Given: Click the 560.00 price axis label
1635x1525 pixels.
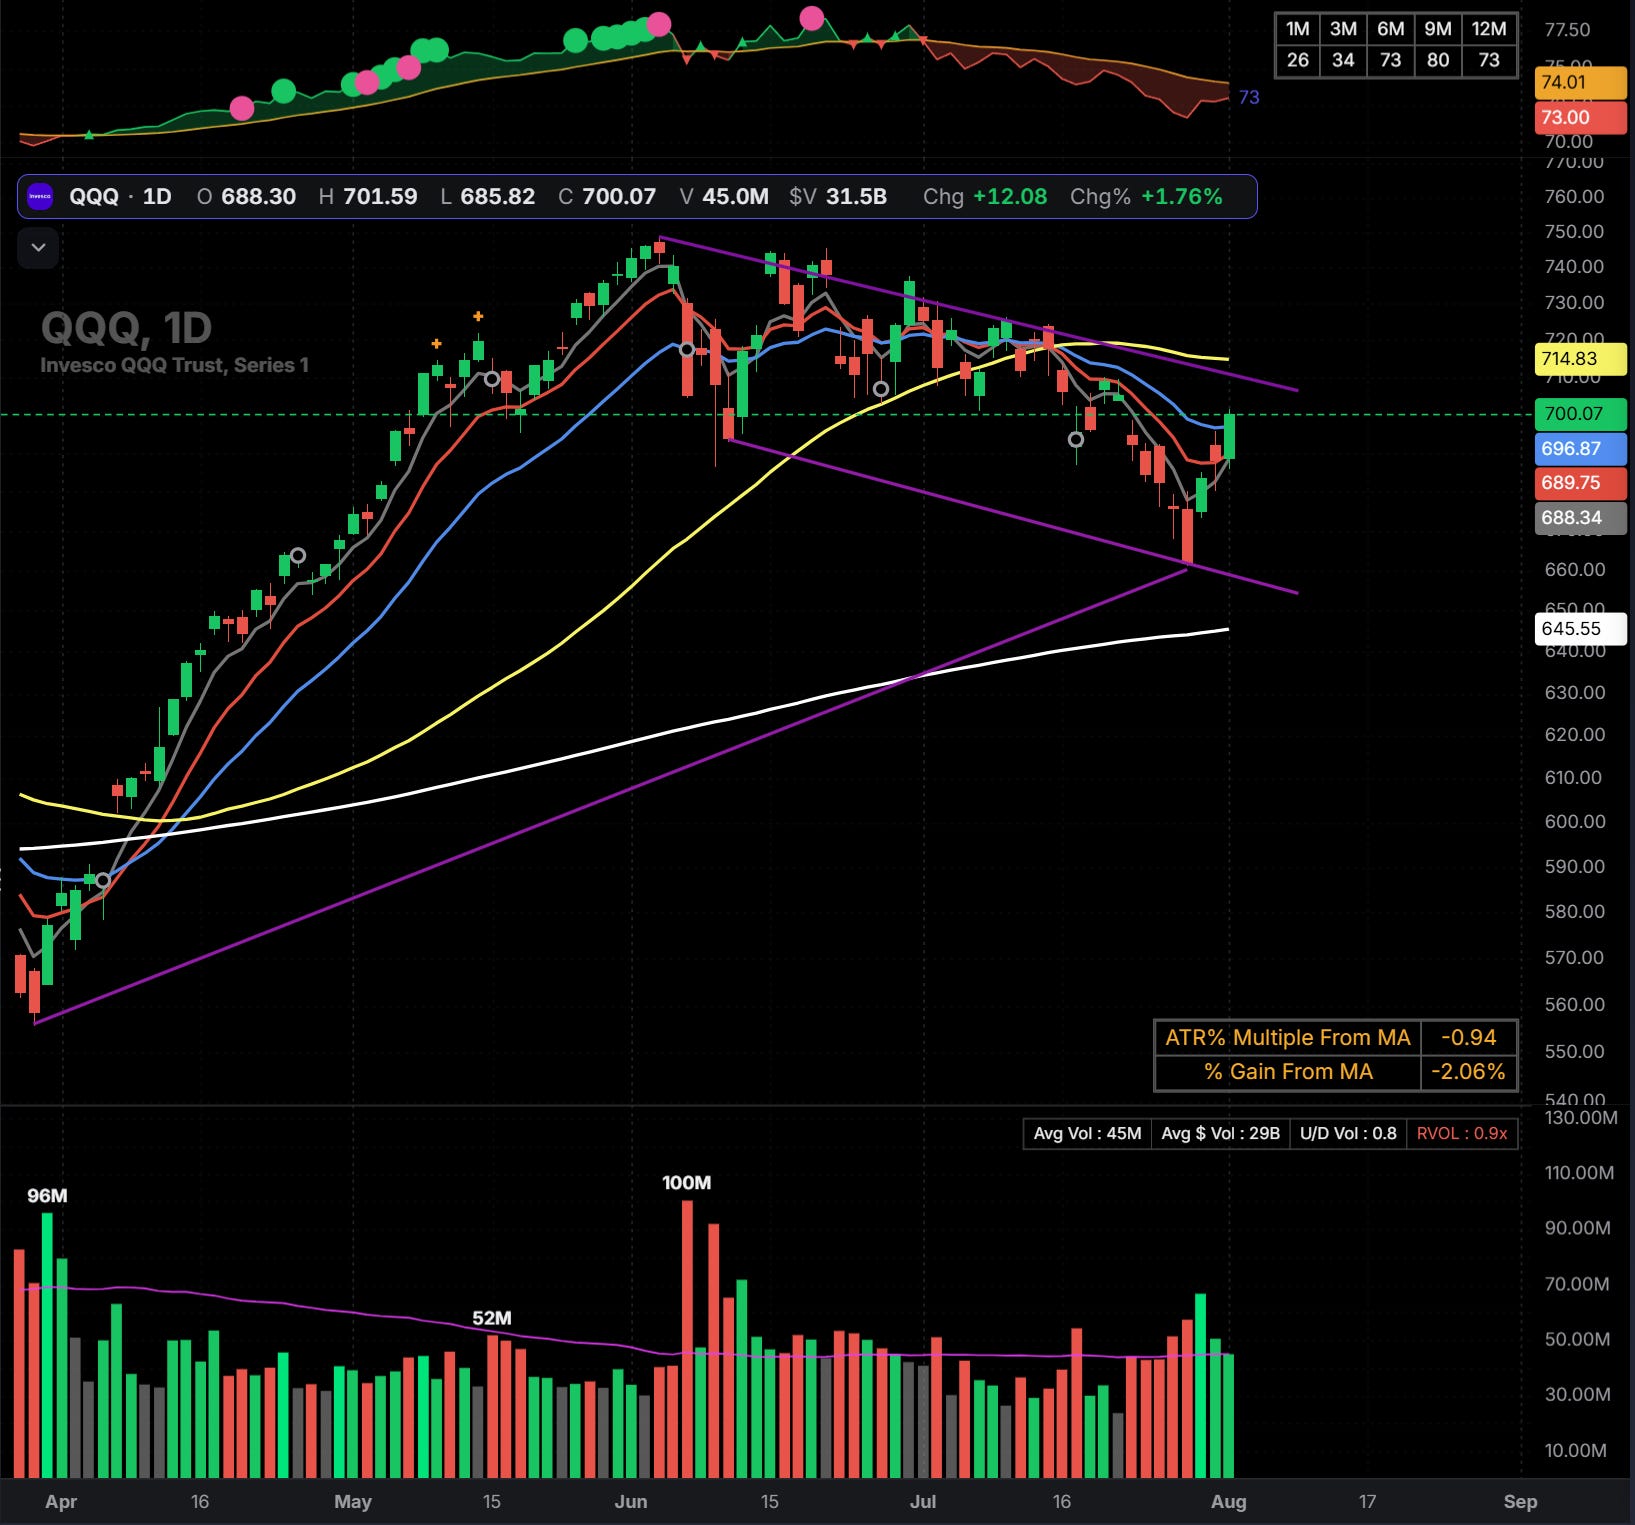Looking at the screenshot, I should (x=1574, y=1004).
